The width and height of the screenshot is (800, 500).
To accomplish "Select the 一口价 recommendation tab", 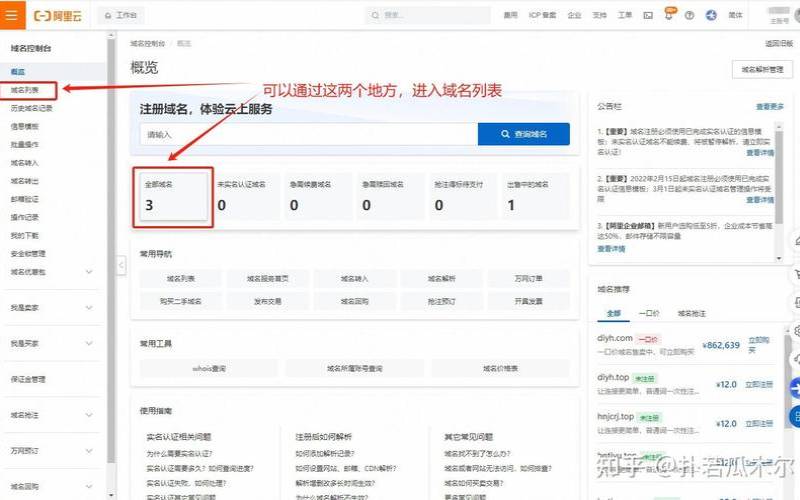I will (x=649, y=313).
